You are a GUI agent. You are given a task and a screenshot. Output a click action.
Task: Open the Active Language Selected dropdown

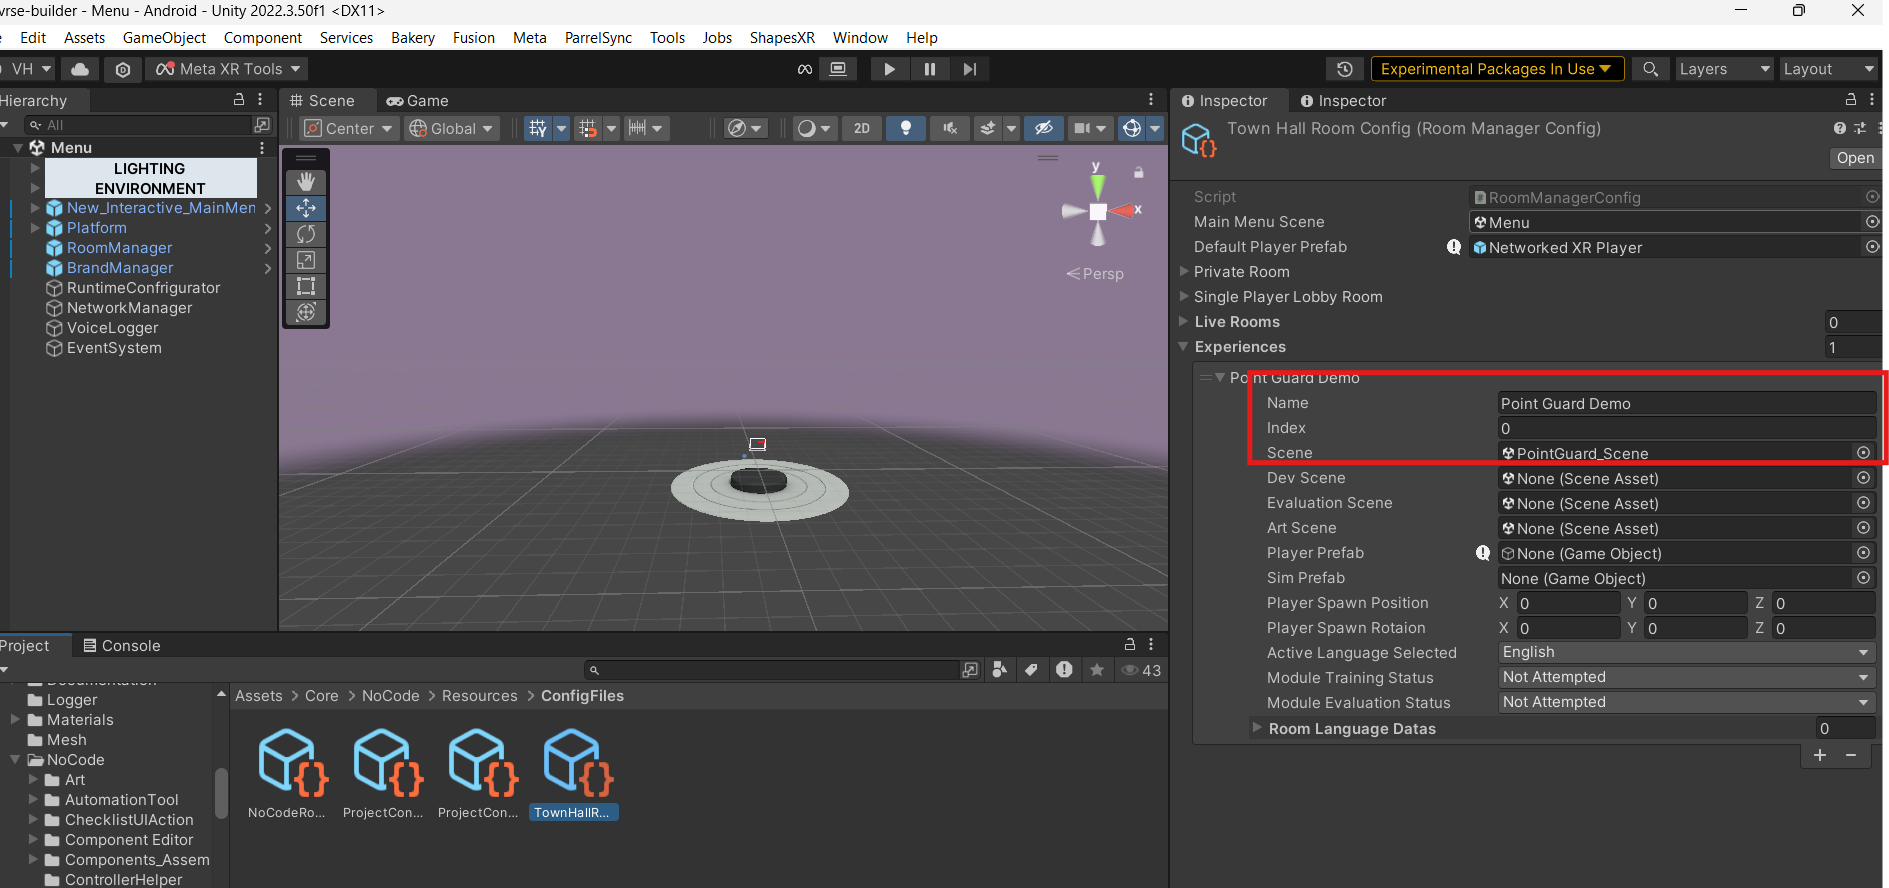(1685, 652)
